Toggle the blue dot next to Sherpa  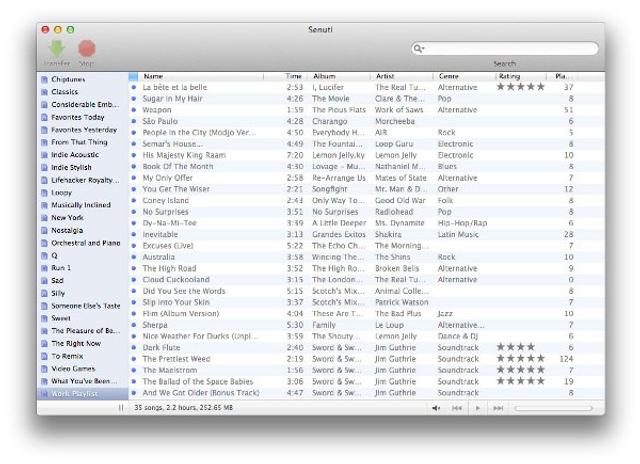click(x=134, y=324)
